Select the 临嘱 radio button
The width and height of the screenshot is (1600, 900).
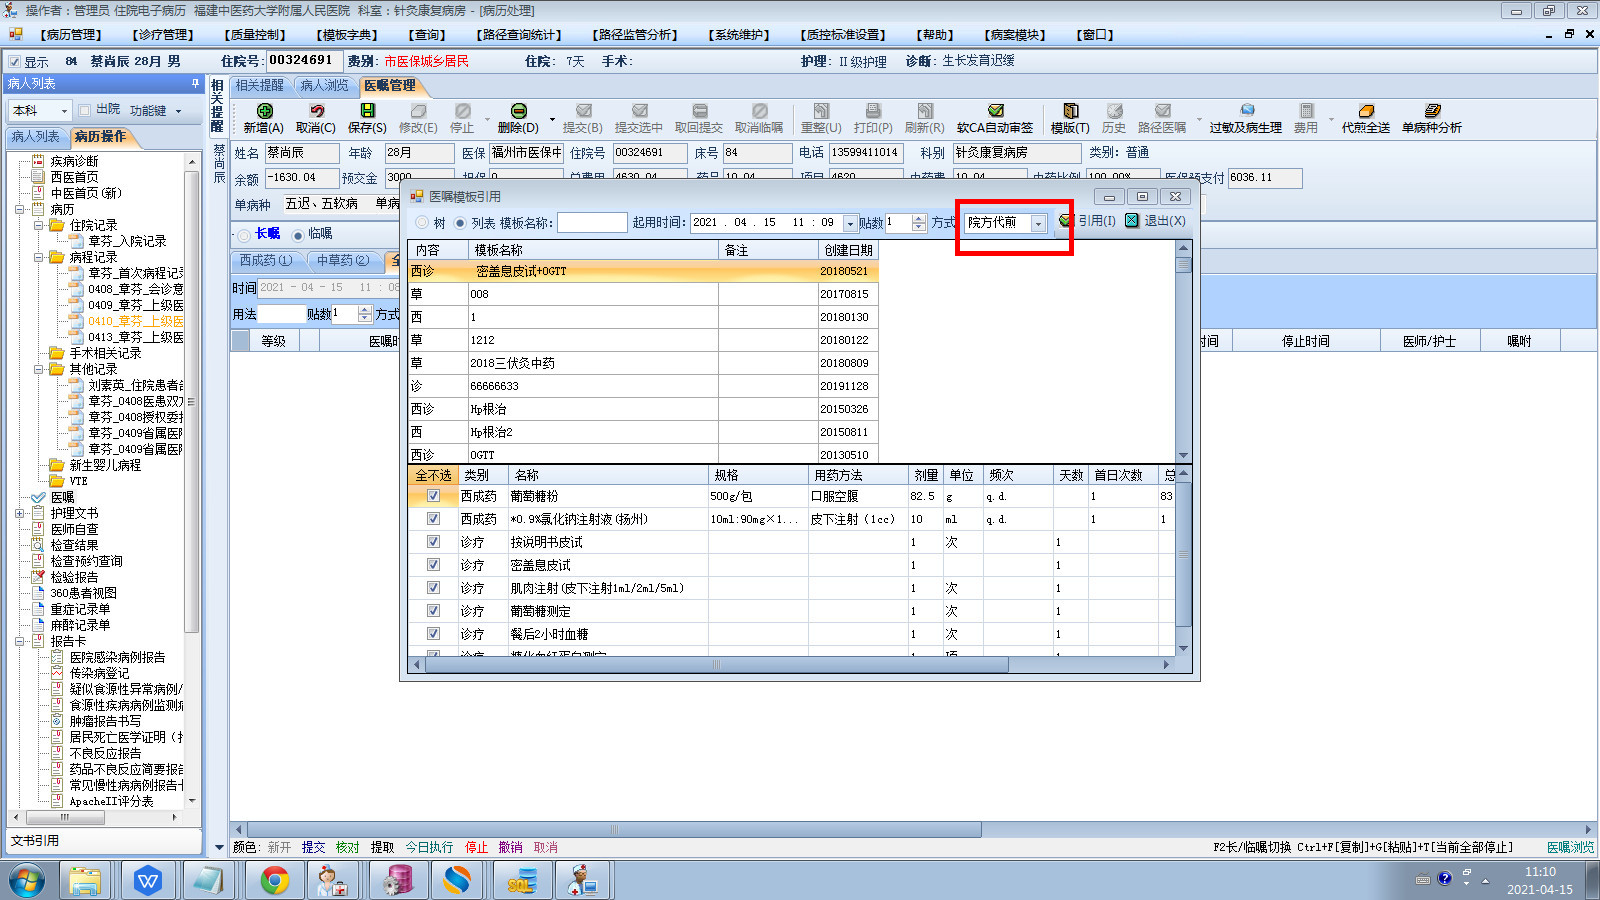297,235
